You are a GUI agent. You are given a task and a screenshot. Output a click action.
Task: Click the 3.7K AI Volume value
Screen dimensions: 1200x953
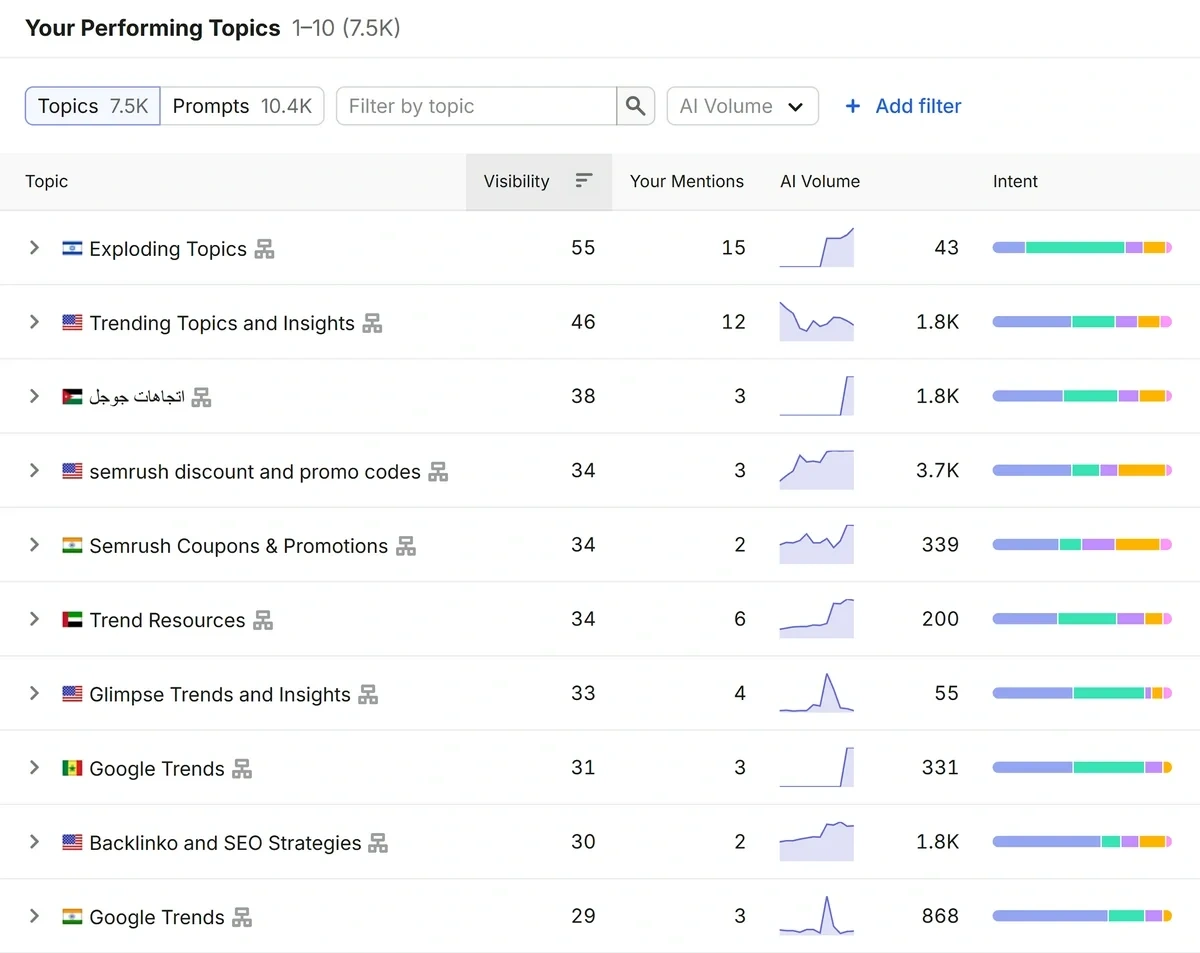937,471
